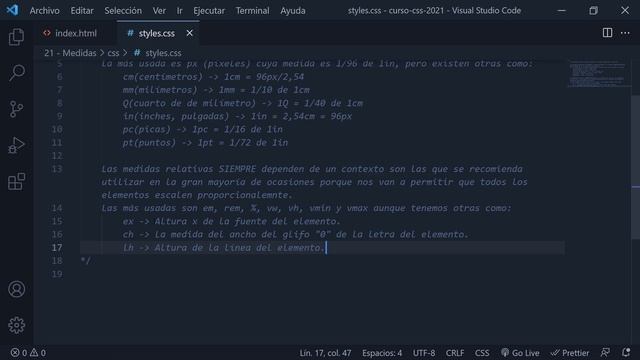Open the notifications bell
This screenshot has width=640, height=360.
click(x=626, y=352)
